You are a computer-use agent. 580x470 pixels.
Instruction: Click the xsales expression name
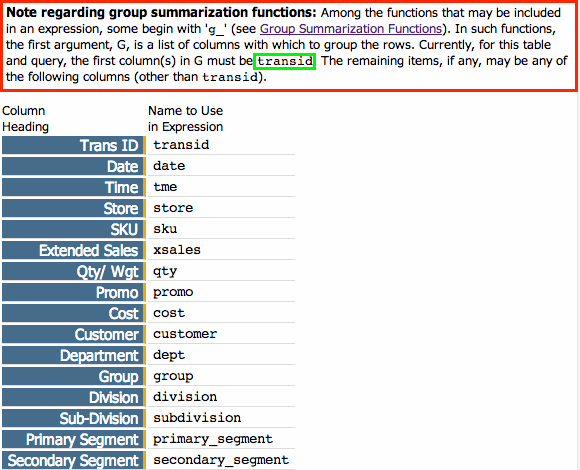(177, 250)
